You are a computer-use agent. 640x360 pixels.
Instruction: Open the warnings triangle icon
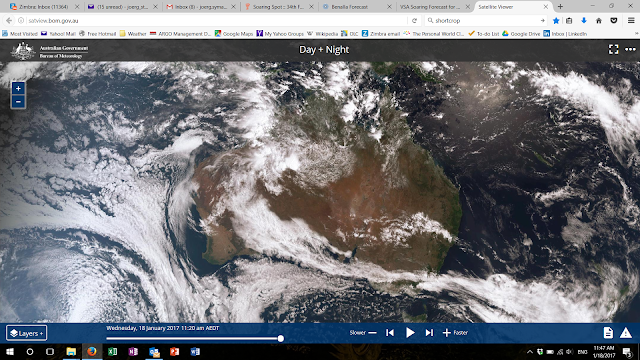coord(626,333)
